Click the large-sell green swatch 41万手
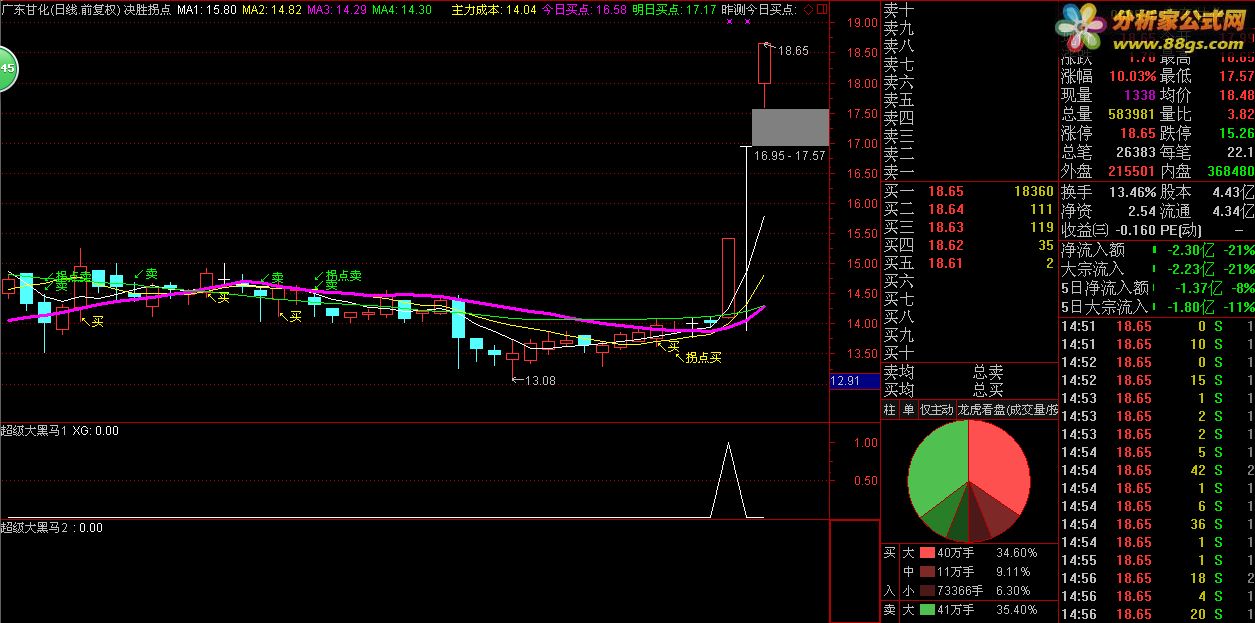 point(927,609)
